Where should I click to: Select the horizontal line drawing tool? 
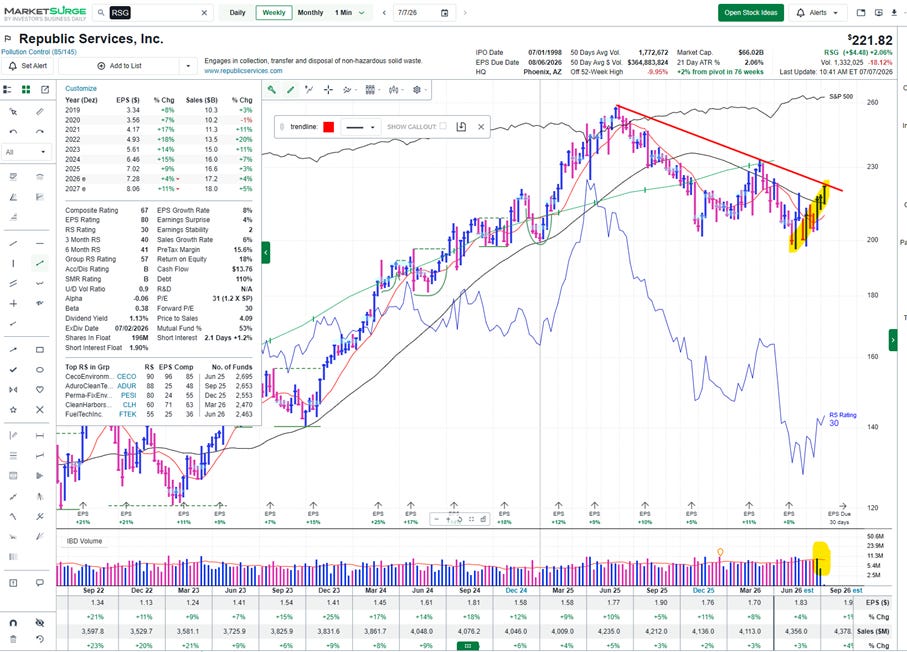(39, 243)
